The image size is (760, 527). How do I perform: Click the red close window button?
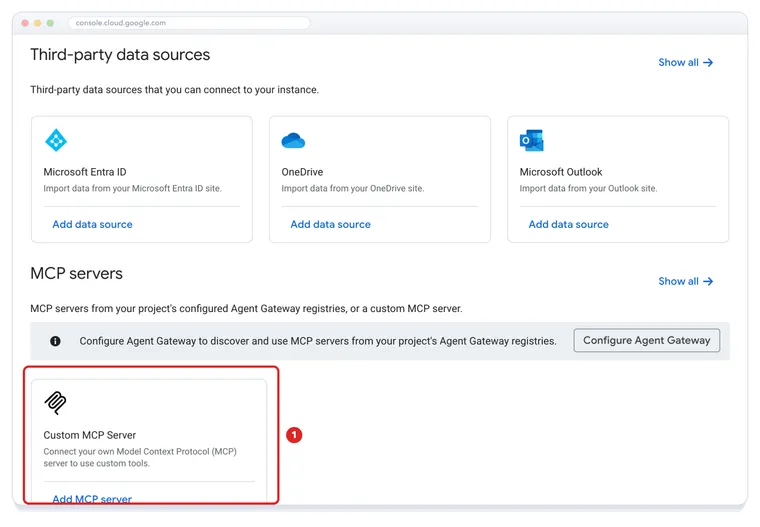[x=25, y=23]
